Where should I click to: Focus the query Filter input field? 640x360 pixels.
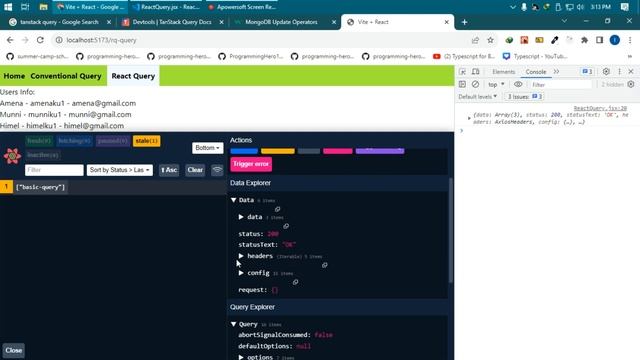click(x=54, y=170)
